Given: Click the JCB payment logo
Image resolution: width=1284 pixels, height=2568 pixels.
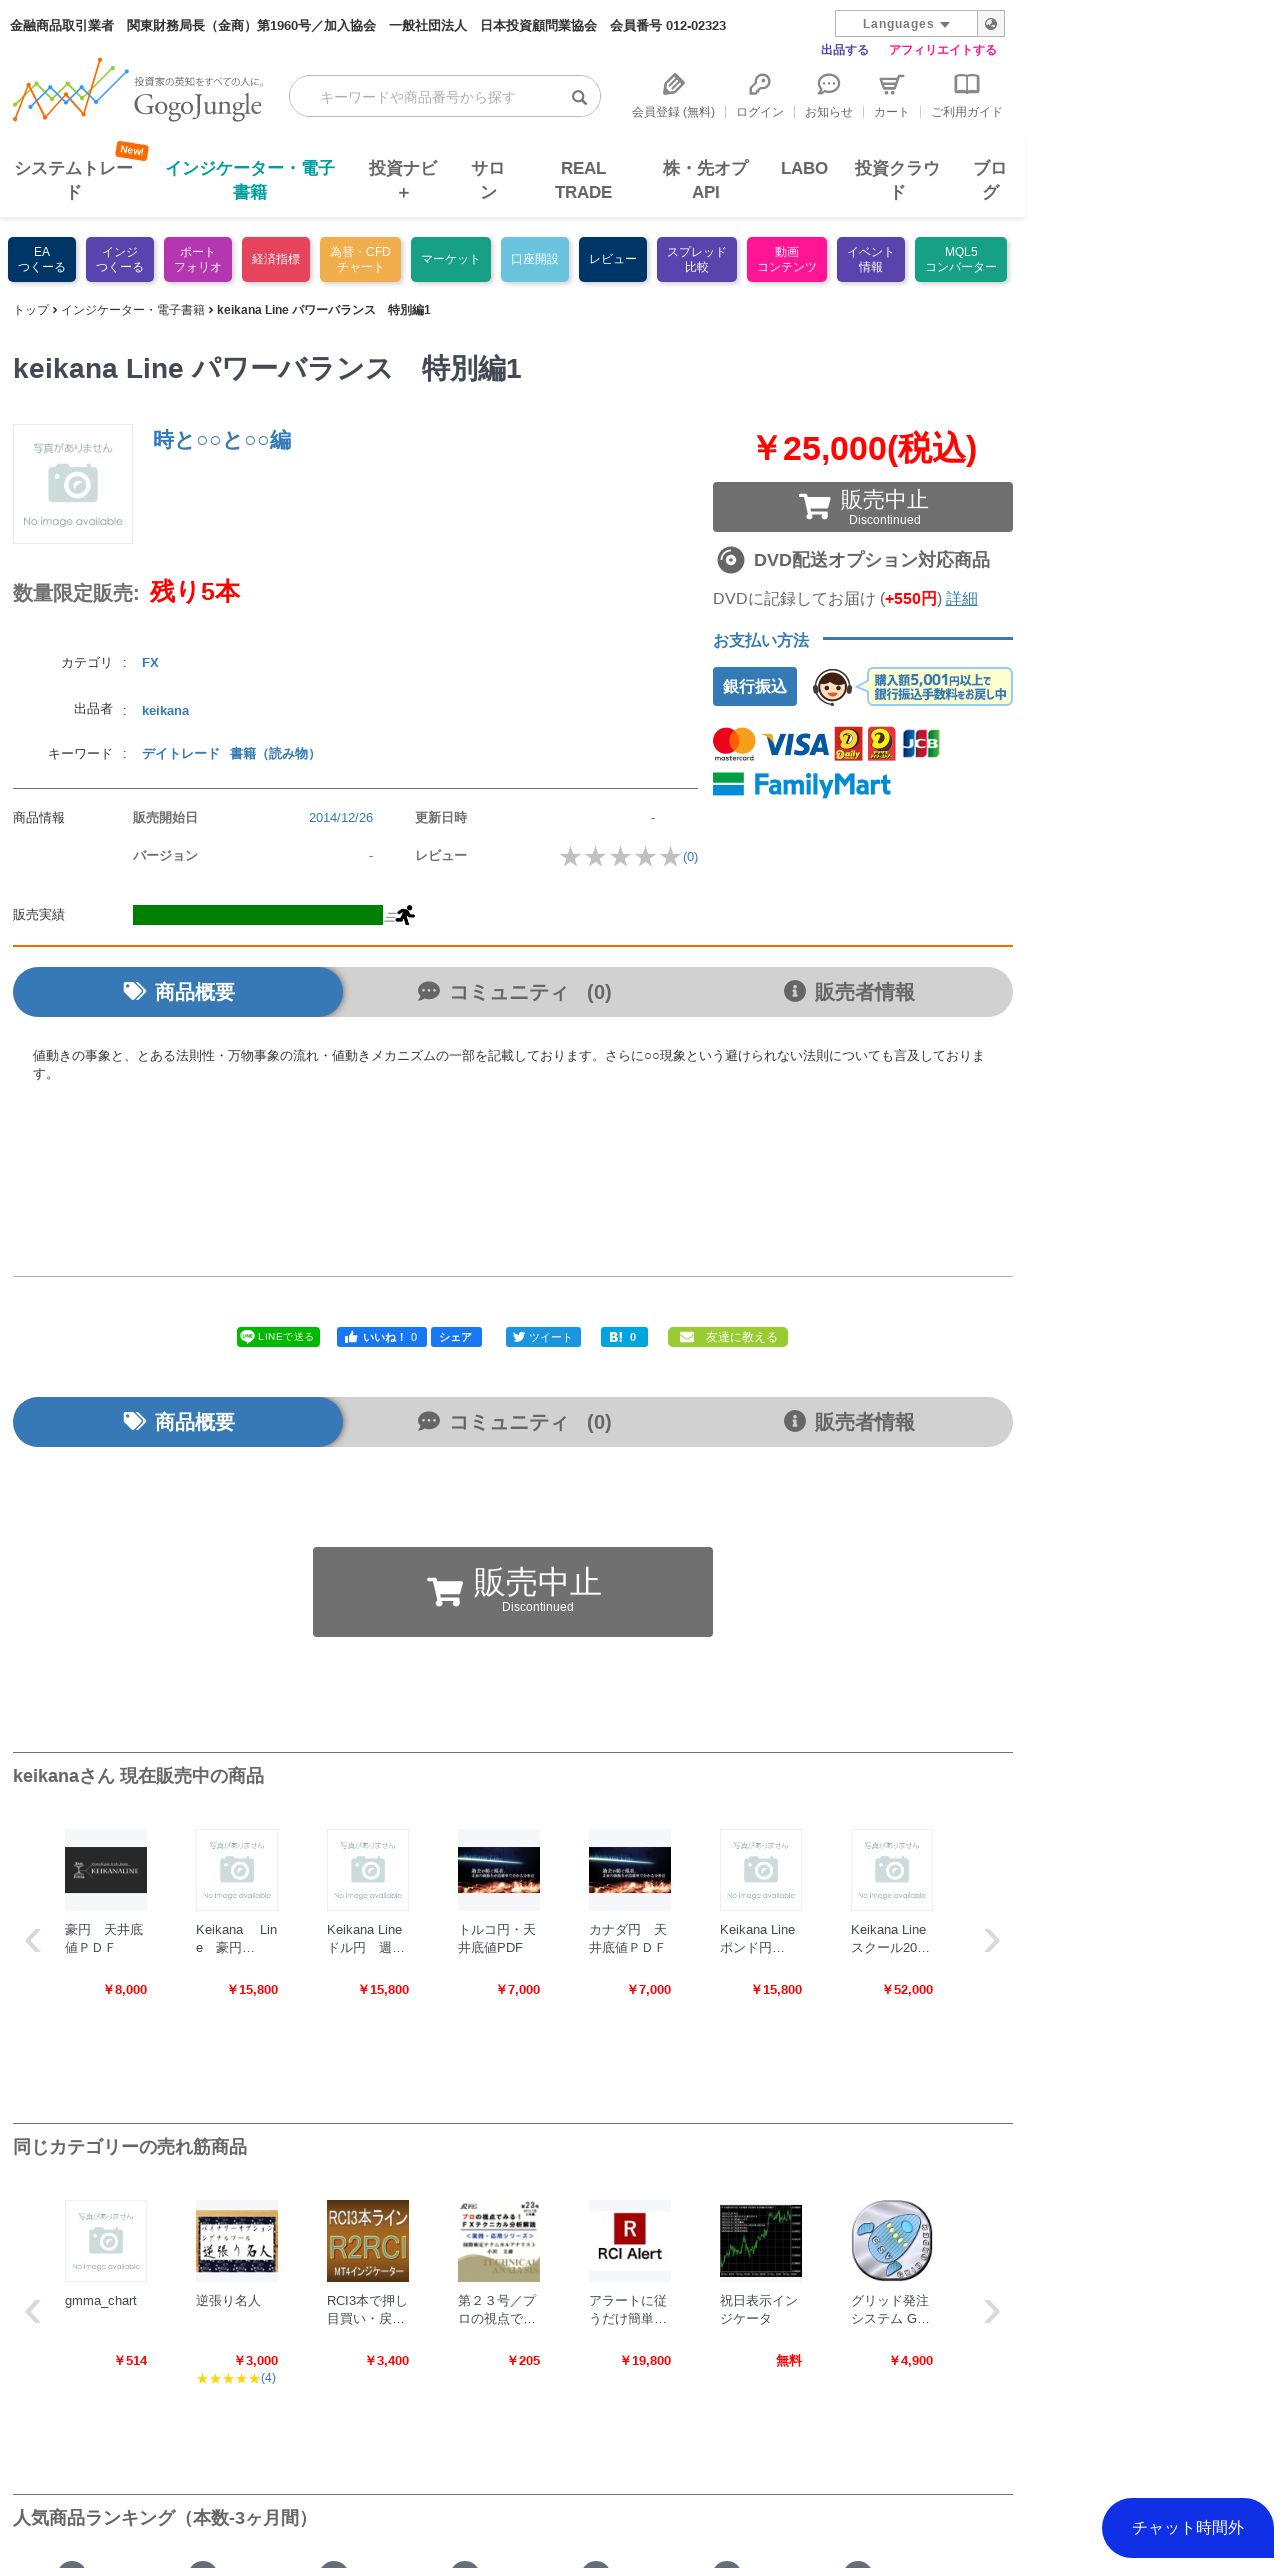Looking at the screenshot, I should (921, 743).
